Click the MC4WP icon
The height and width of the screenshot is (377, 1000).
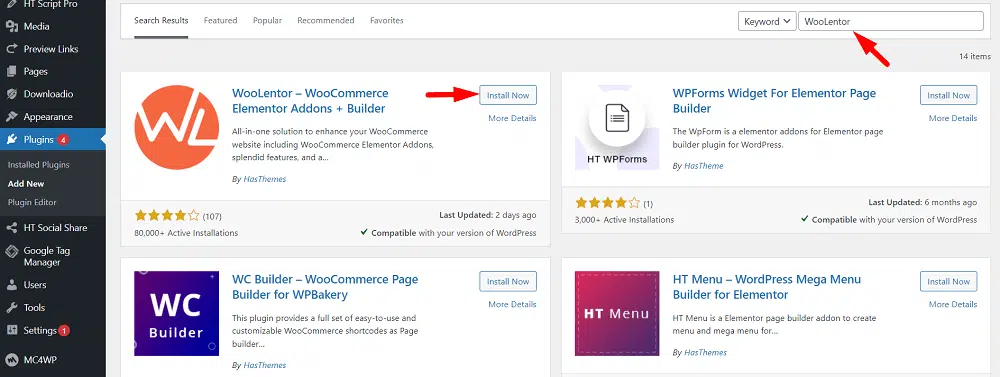click(11, 359)
